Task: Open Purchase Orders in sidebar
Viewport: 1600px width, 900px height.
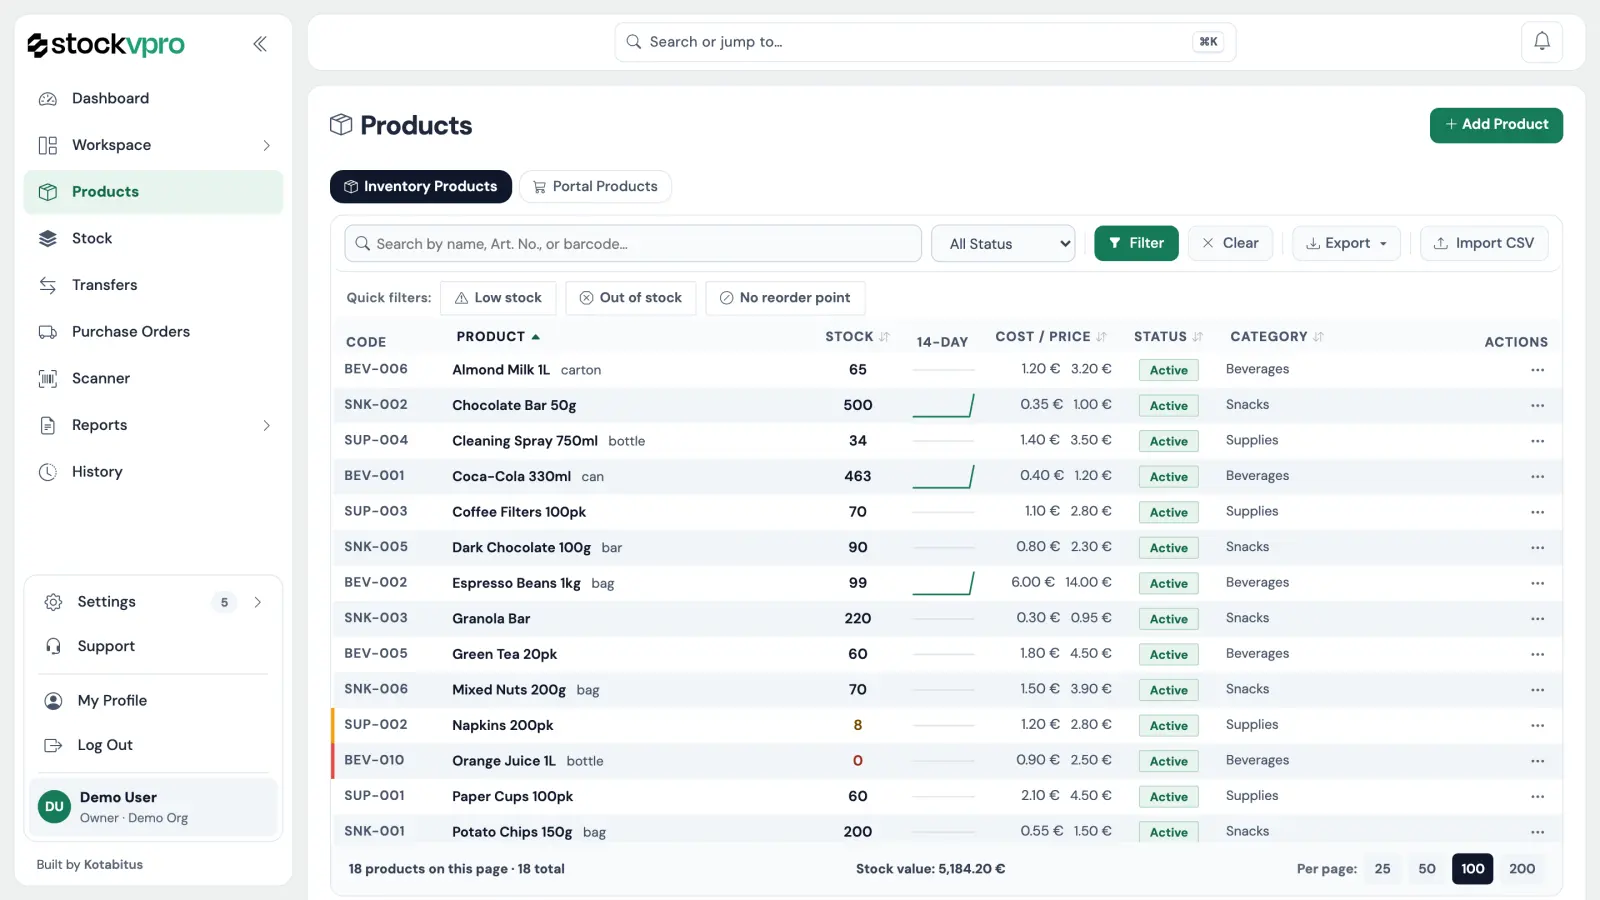Action: (153, 332)
